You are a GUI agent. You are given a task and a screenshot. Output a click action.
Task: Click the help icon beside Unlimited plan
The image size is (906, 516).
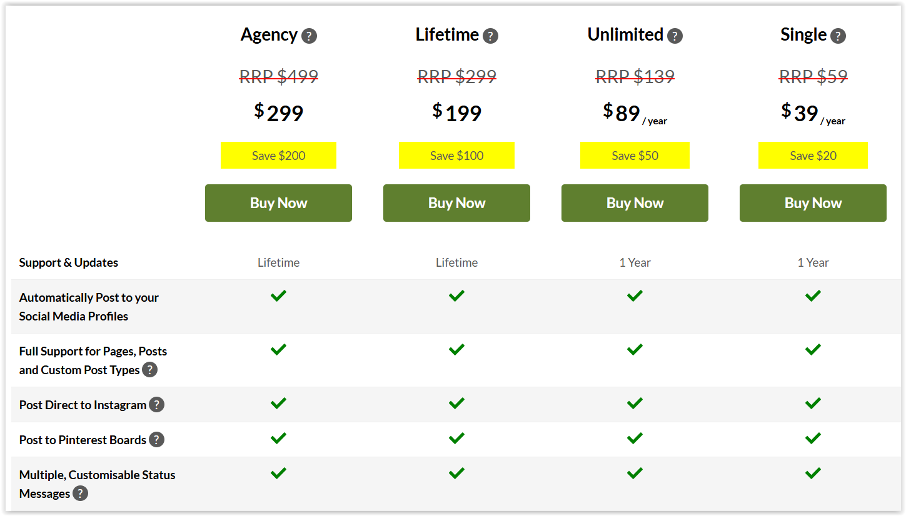click(x=676, y=36)
